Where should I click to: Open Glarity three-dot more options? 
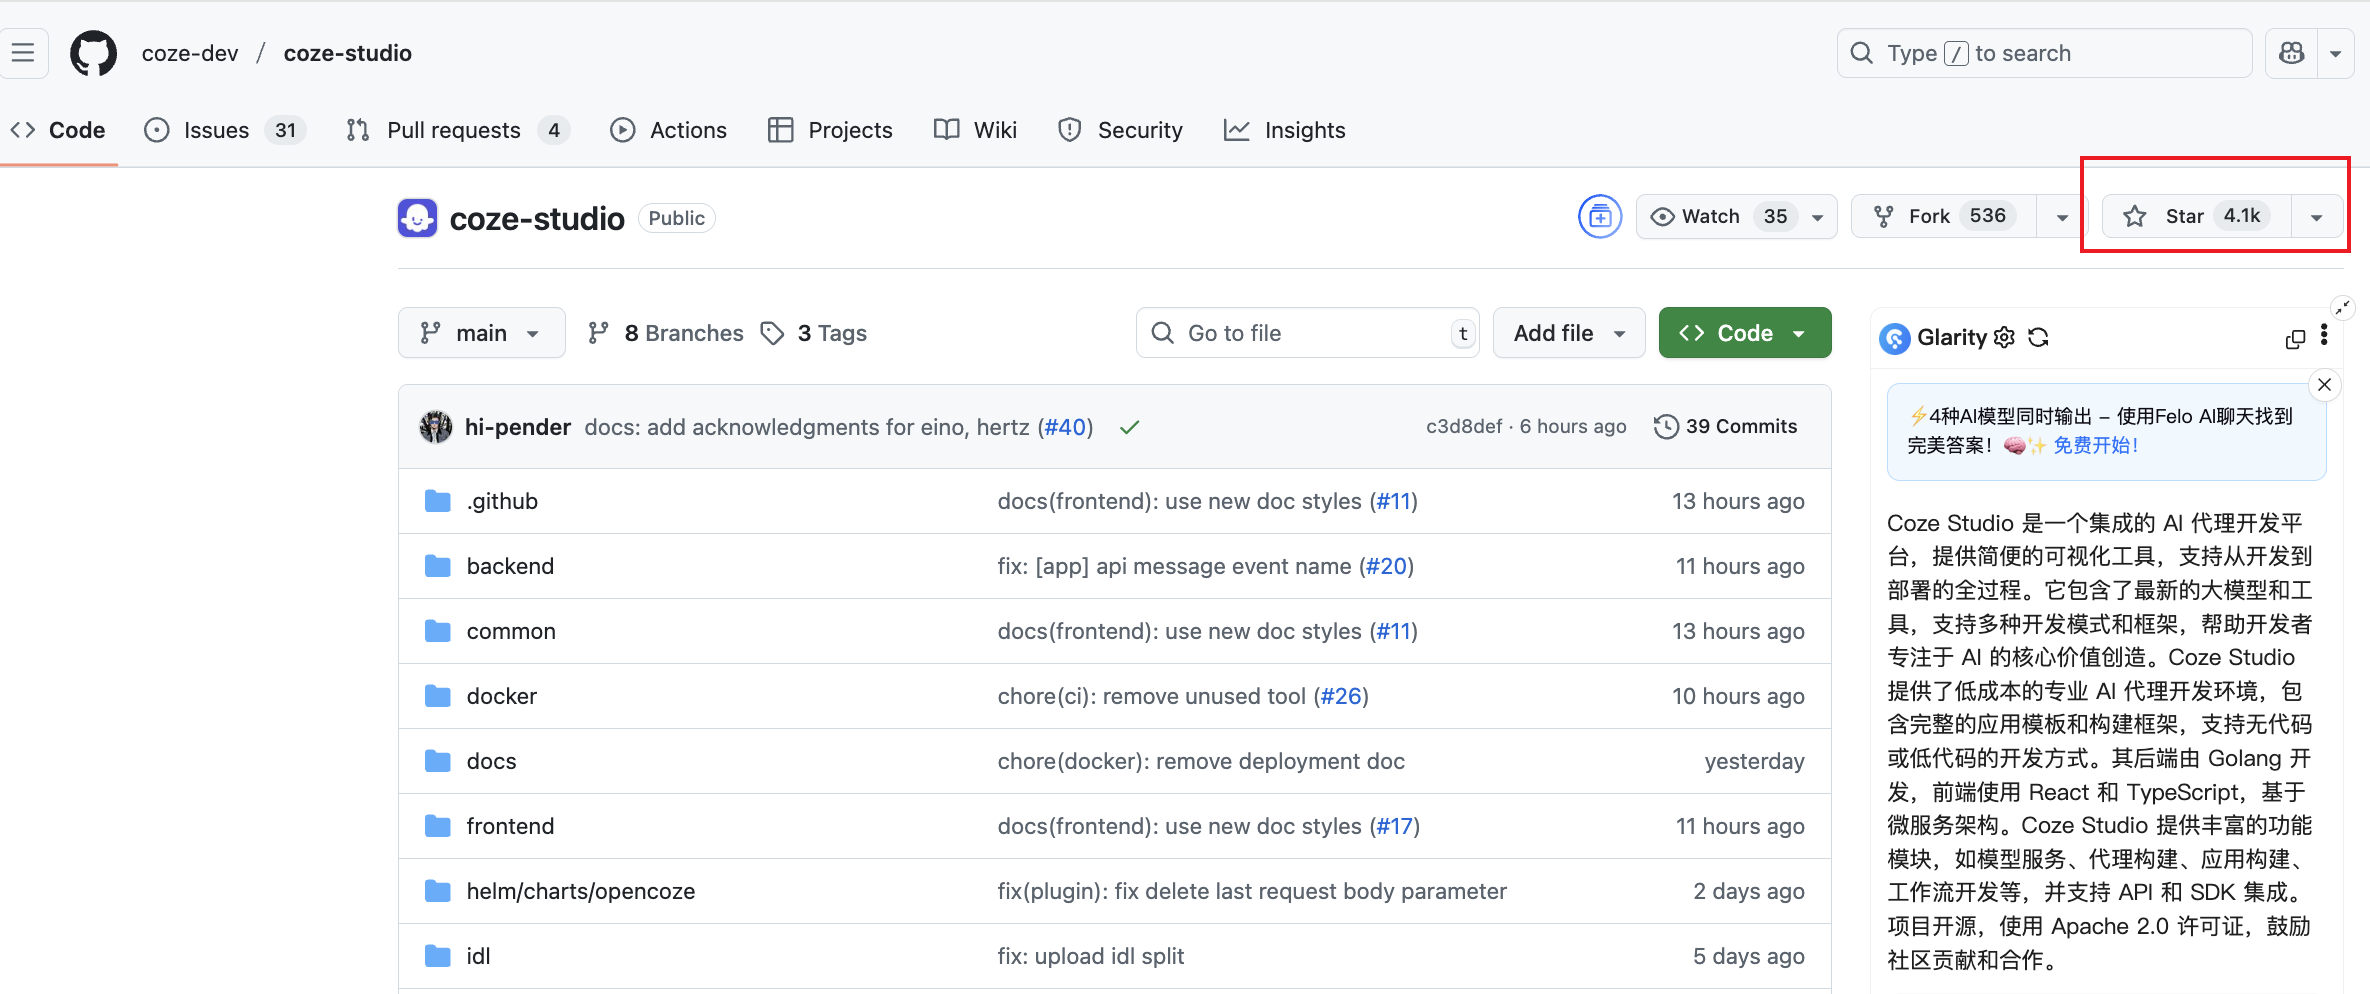[x=2324, y=336]
